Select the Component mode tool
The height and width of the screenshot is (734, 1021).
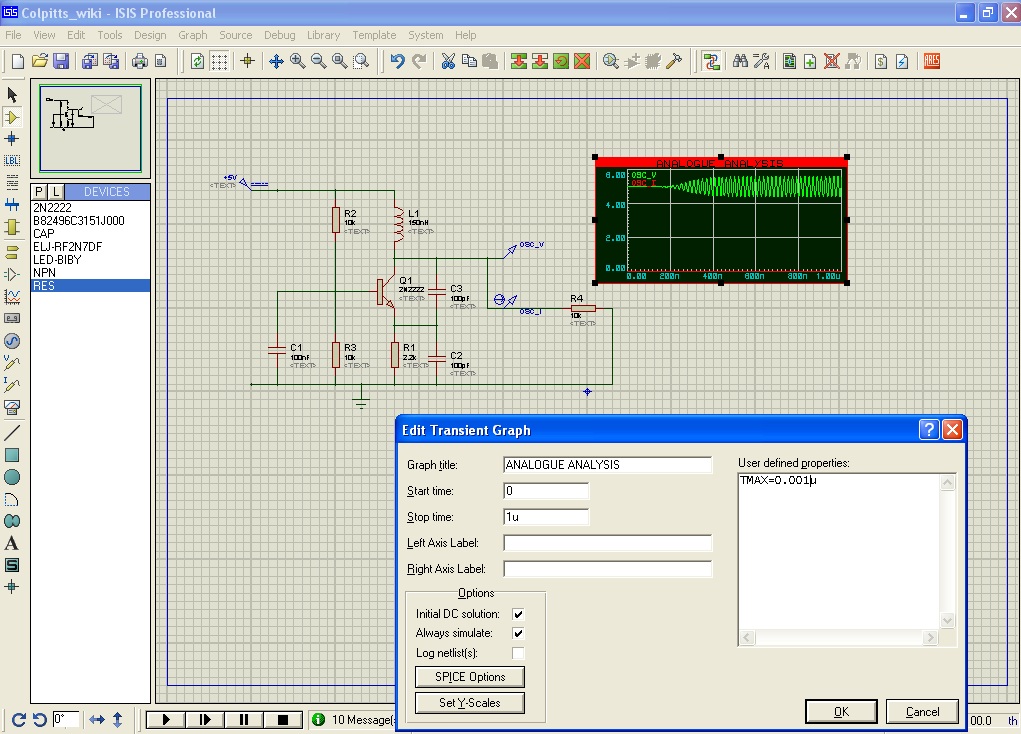[12, 117]
